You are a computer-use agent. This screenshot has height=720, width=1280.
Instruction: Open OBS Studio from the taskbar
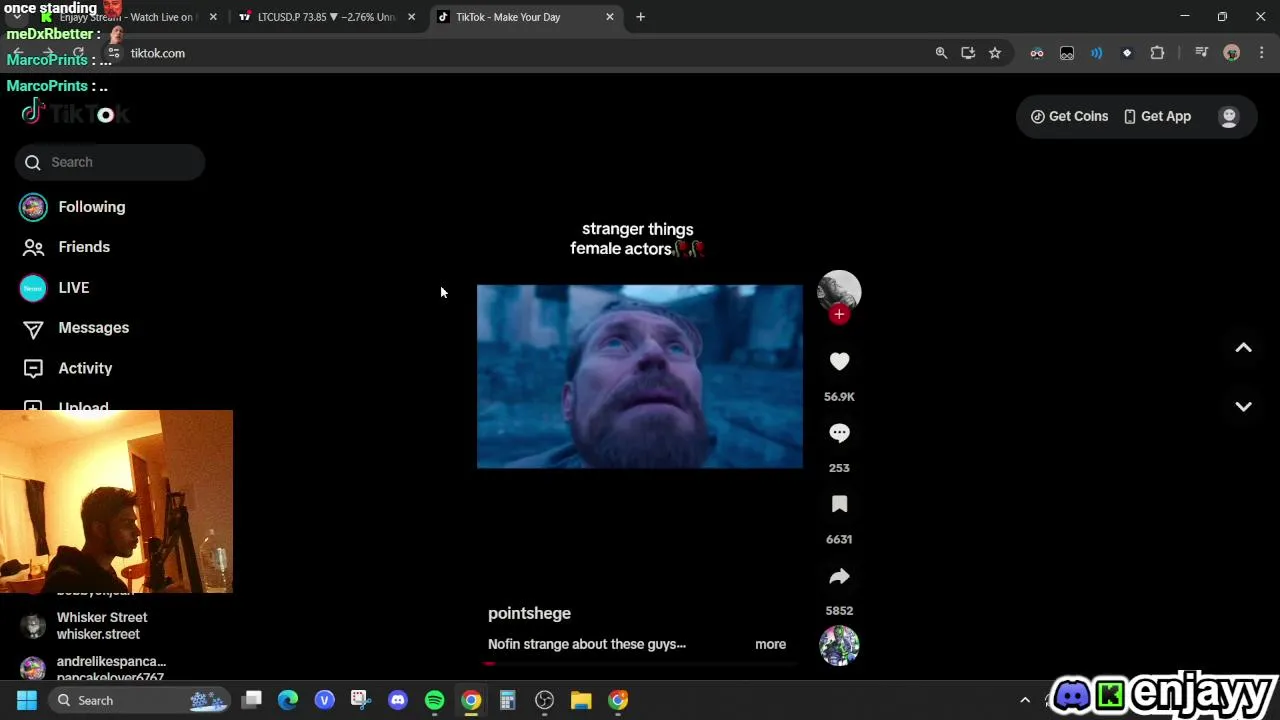coord(544,701)
